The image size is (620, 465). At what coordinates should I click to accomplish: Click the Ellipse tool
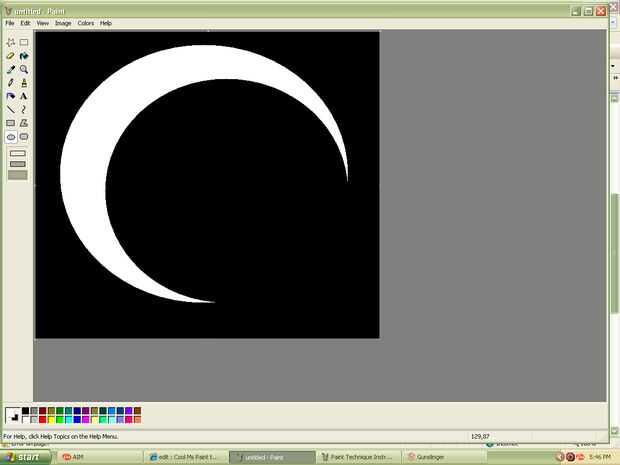[11, 137]
